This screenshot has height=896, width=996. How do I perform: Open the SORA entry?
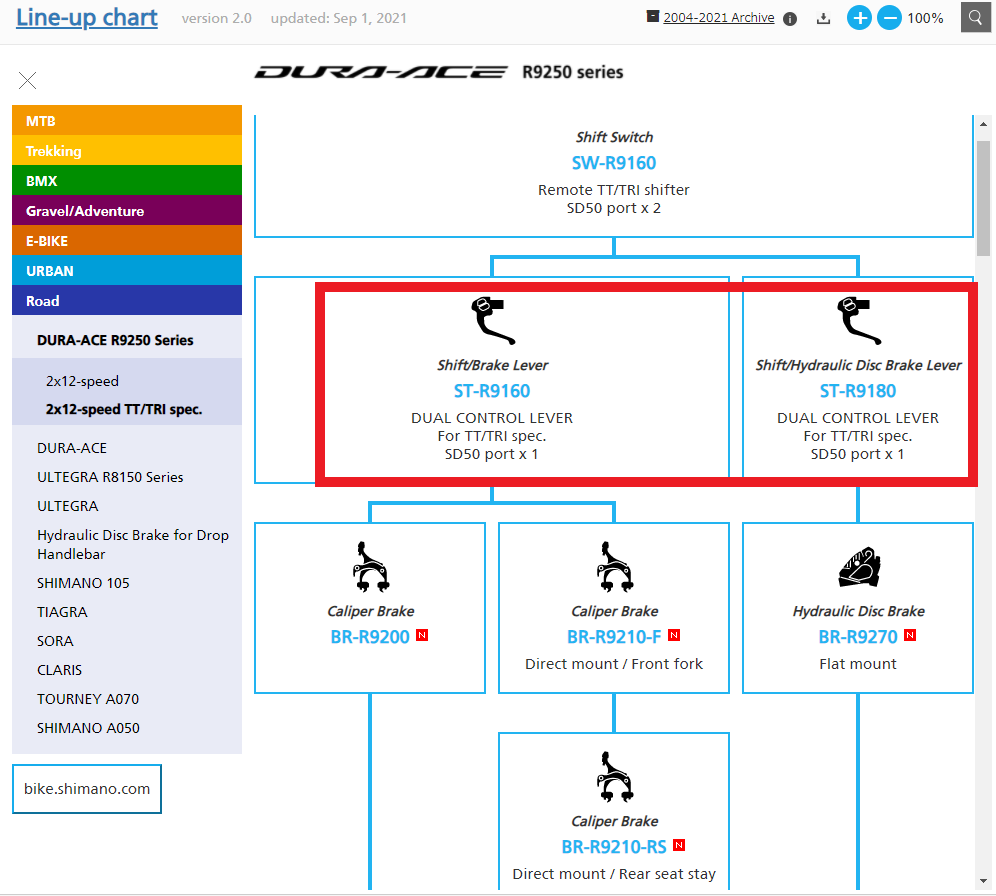pyautogui.click(x=55, y=641)
